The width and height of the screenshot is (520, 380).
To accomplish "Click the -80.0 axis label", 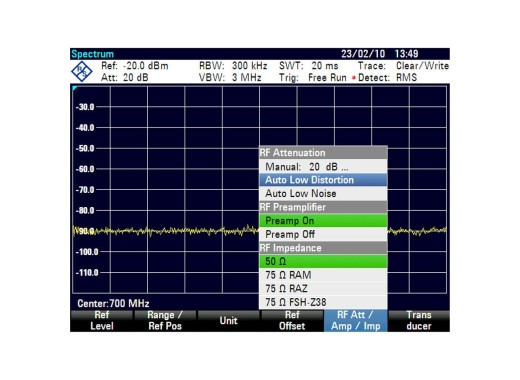I will tap(85, 210).
